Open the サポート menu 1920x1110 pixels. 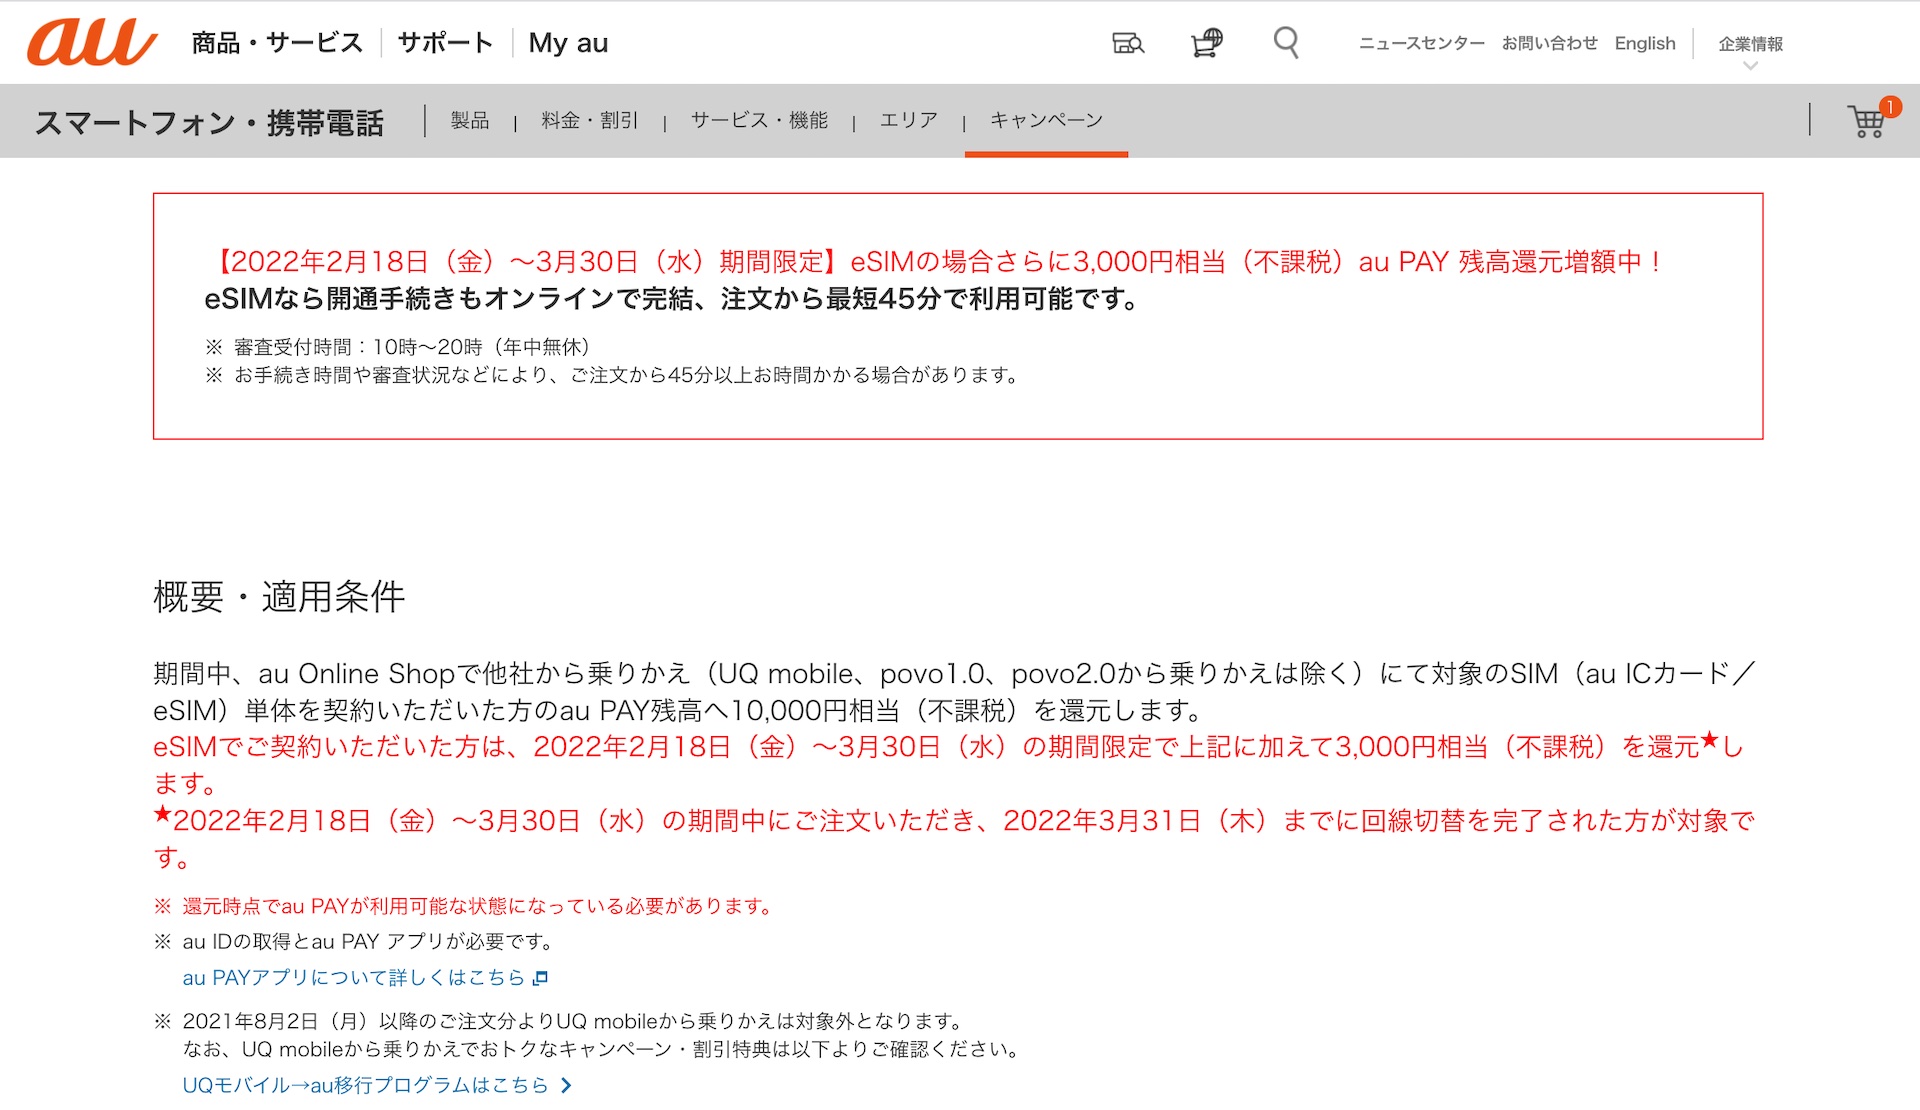pyautogui.click(x=445, y=43)
